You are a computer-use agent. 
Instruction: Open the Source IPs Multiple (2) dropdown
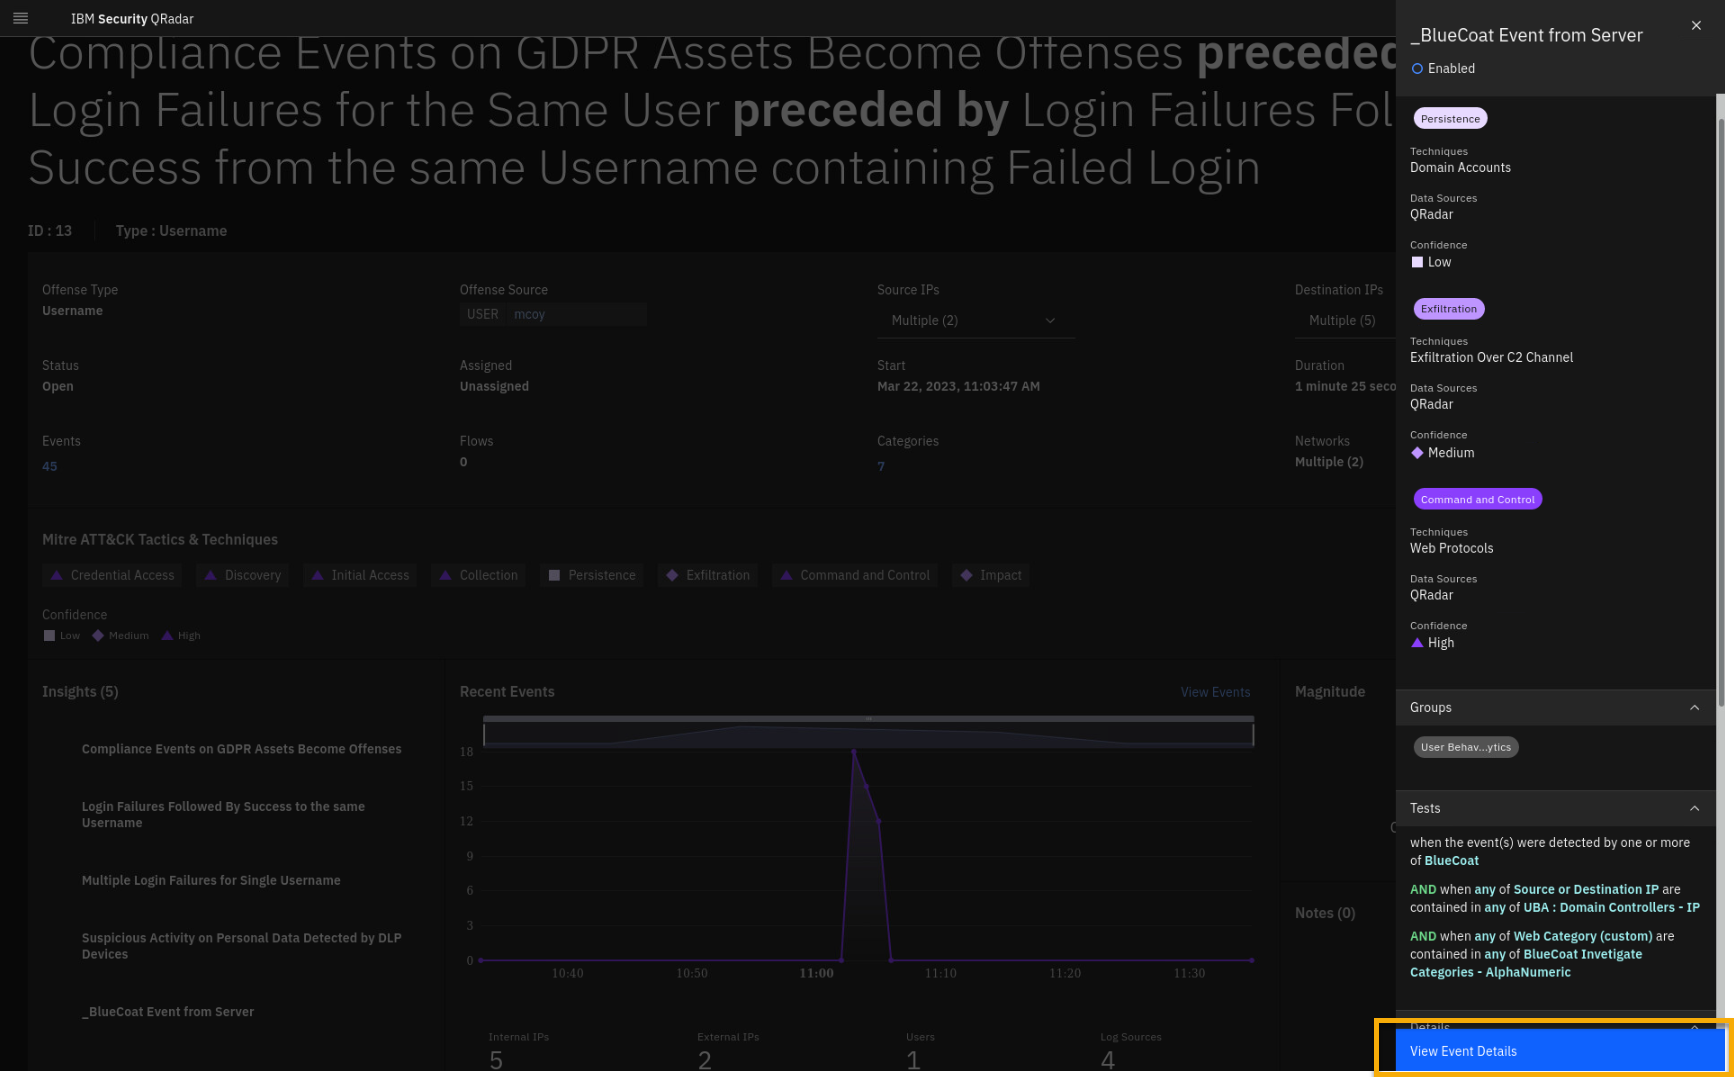(975, 320)
